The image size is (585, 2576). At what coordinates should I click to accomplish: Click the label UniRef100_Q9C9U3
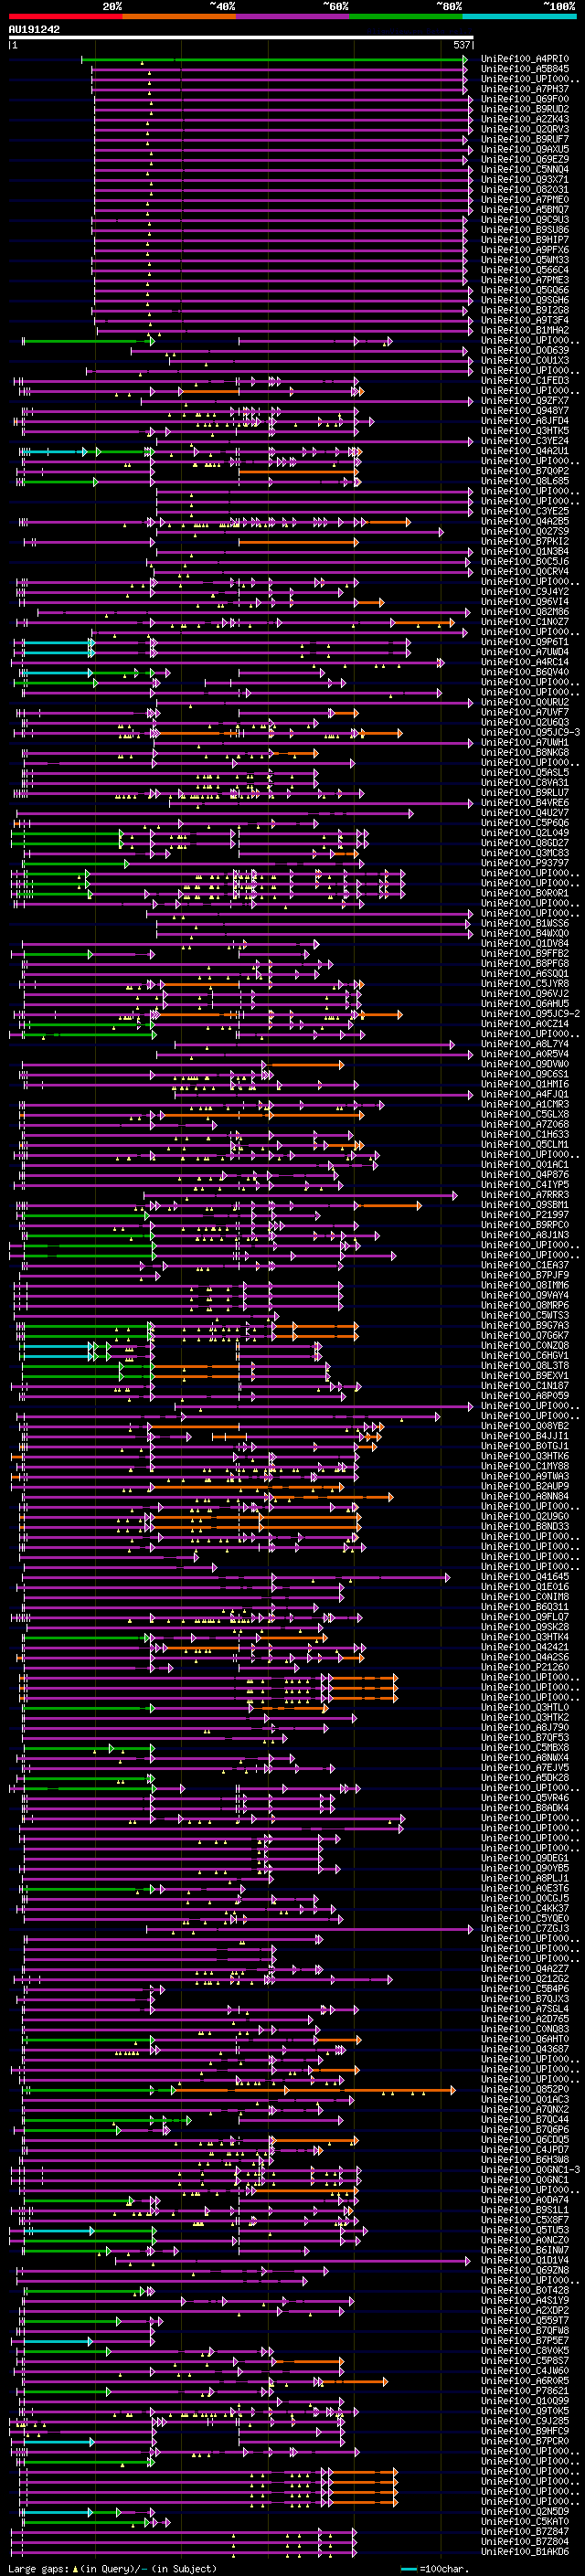point(525,220)
